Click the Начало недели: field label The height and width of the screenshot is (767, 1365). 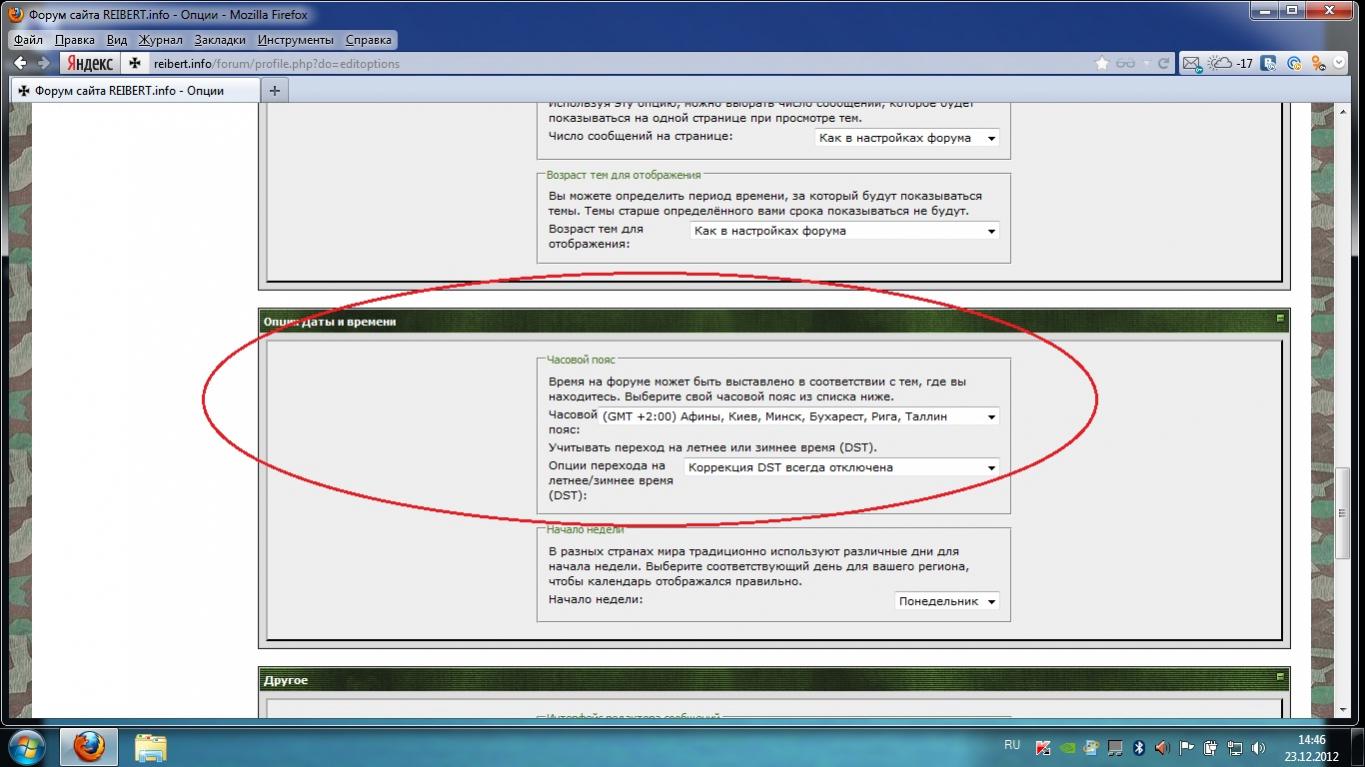[x=596, y=599]
